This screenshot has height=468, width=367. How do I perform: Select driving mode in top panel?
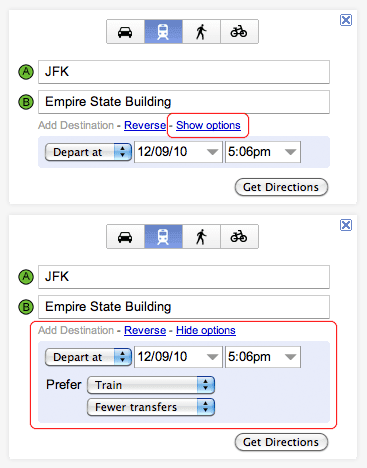point(125,32)
